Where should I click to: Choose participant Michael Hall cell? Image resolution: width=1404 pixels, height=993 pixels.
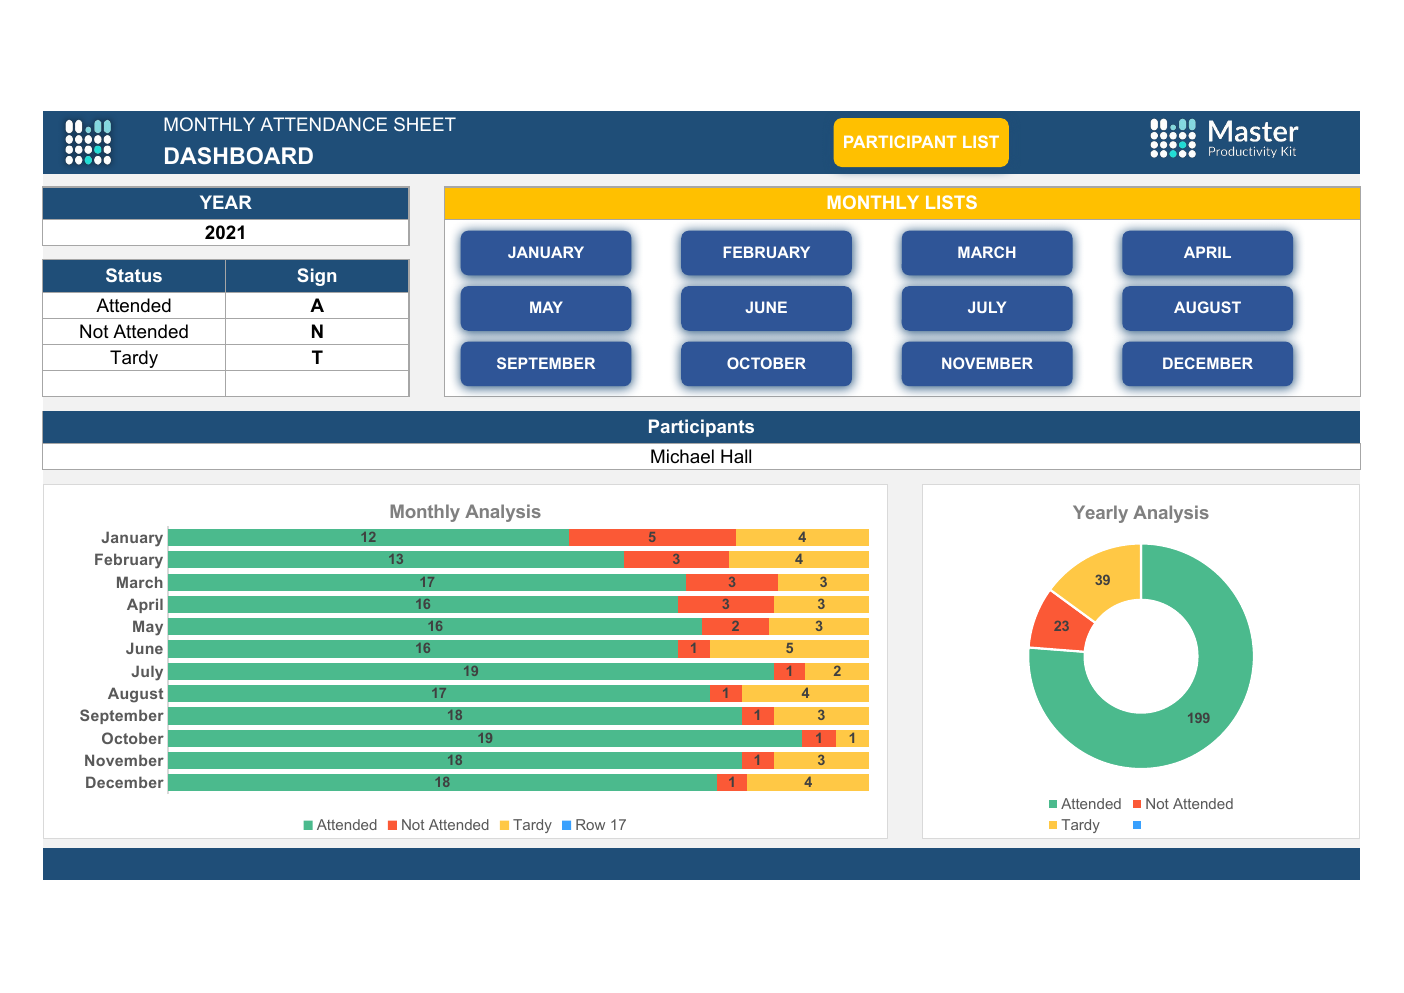pos(701,457)
